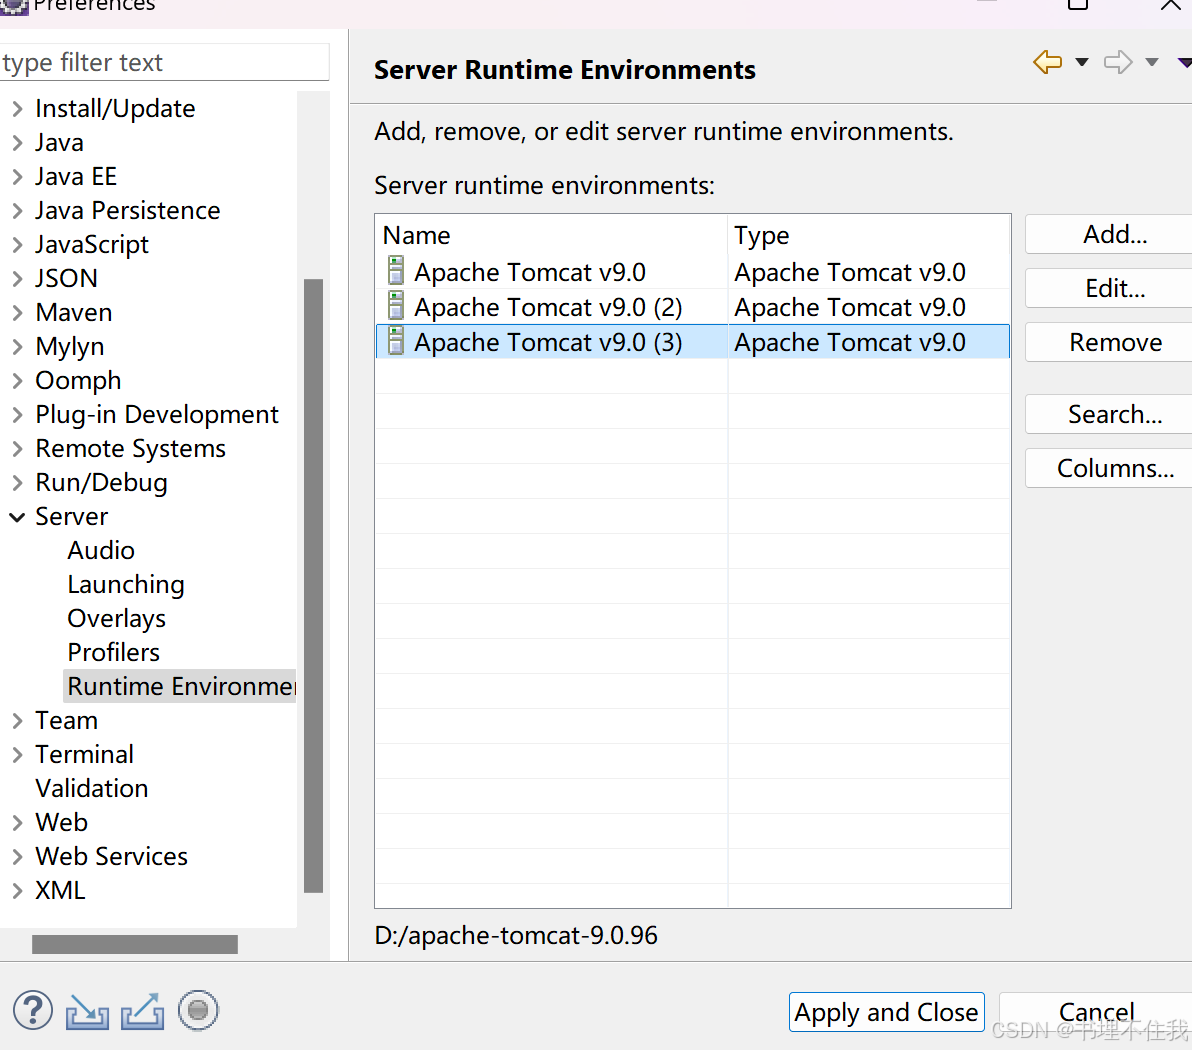Open the Launching page under Server

(126, 585)
